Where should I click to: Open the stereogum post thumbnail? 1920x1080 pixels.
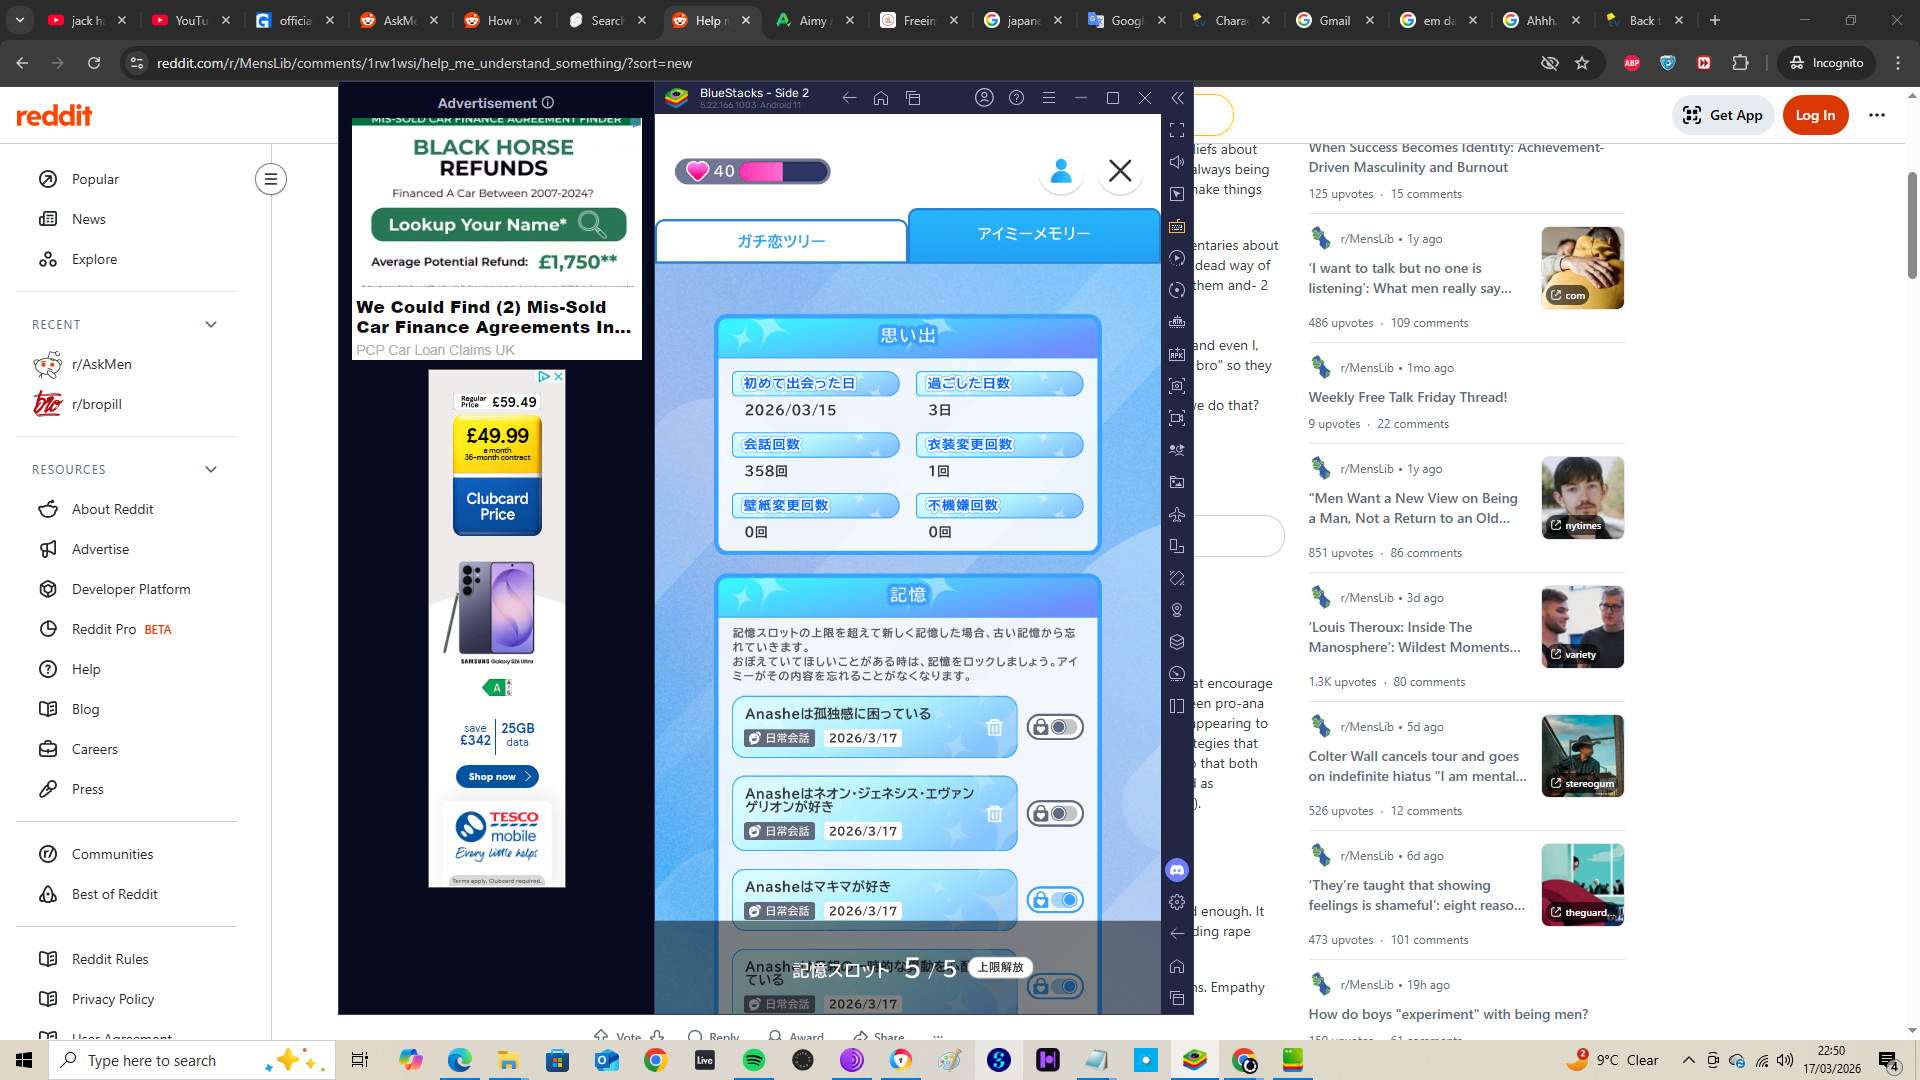tap(1582, 756)
